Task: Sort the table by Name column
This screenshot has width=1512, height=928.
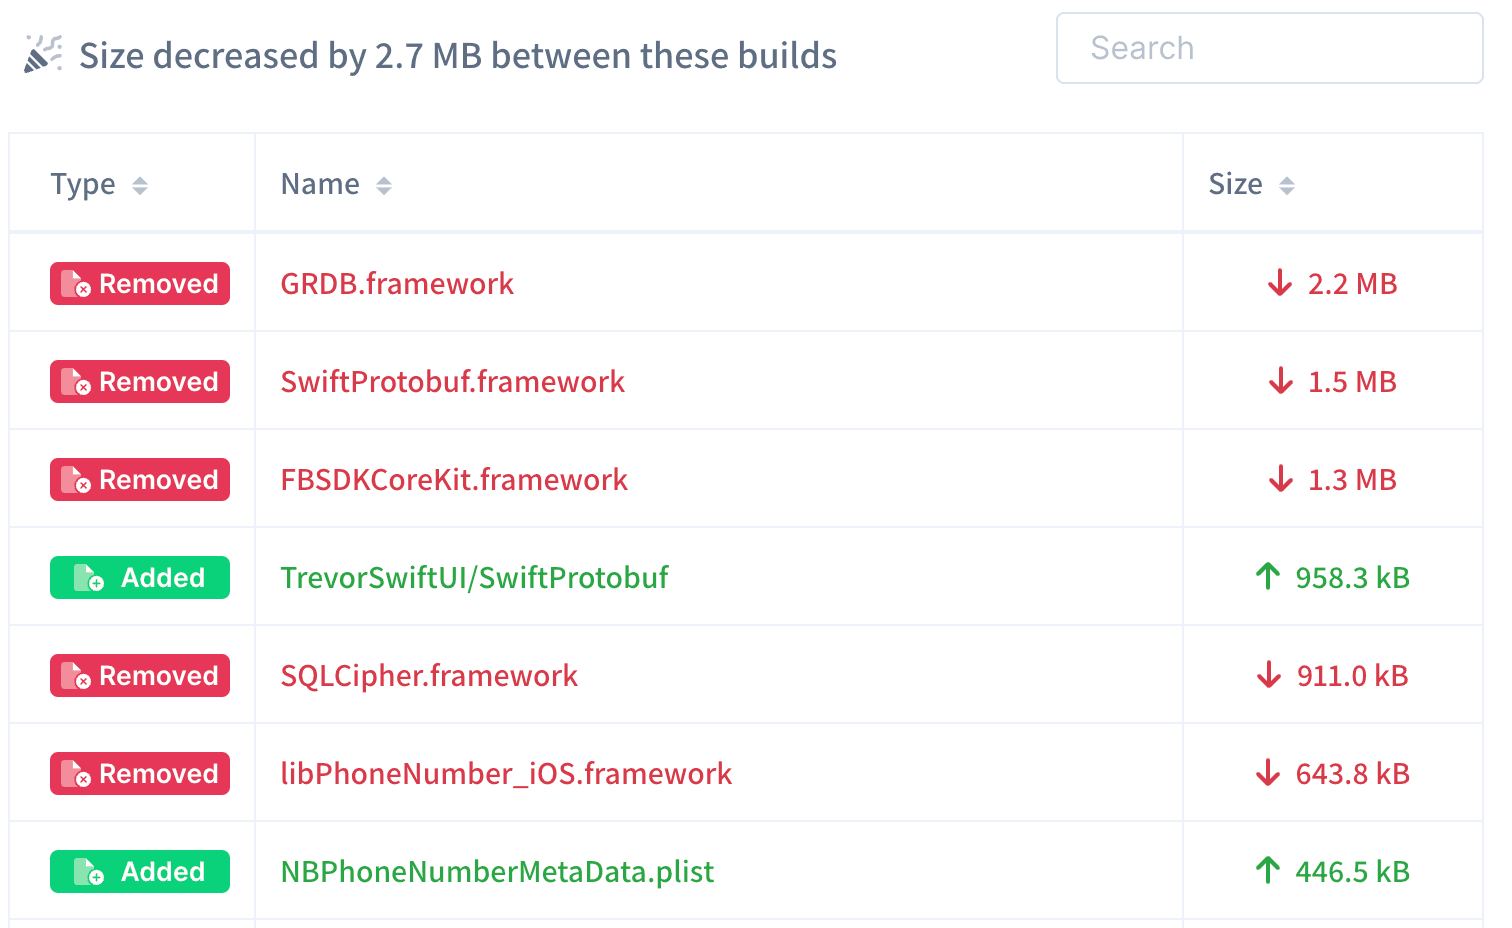Action: [x=384, y=184]
